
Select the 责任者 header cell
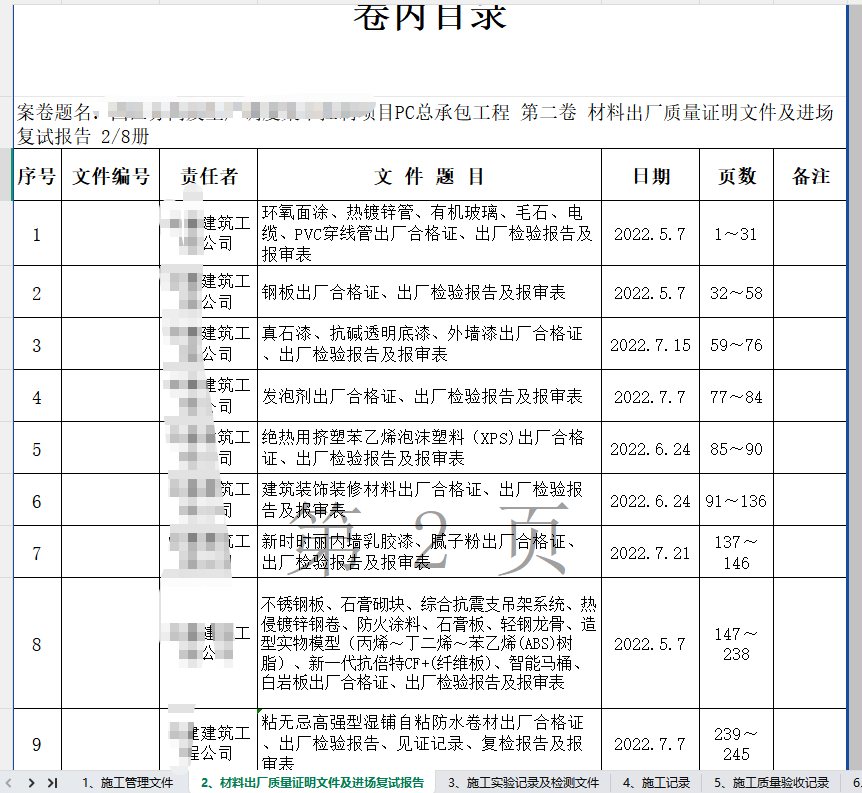(209, 176)
